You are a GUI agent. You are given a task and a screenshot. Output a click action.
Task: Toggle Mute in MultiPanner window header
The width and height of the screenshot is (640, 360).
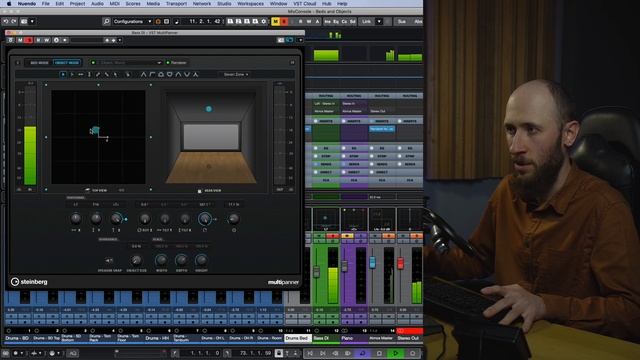pyautogui.click(x=20, y=40)
